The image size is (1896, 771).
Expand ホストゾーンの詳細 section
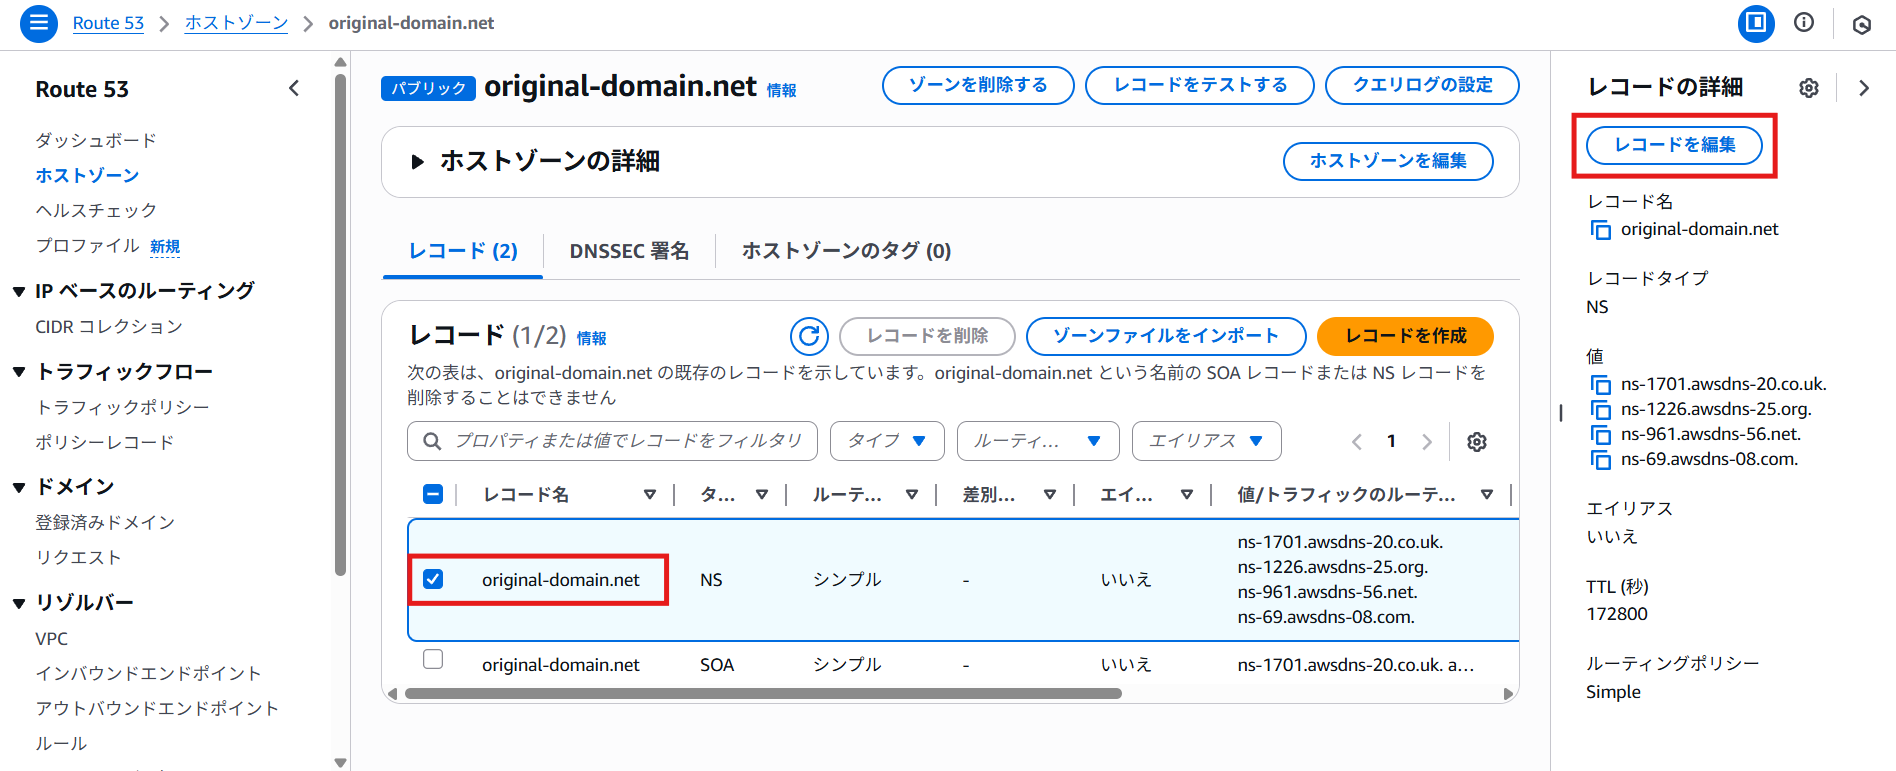click(418, 161)
